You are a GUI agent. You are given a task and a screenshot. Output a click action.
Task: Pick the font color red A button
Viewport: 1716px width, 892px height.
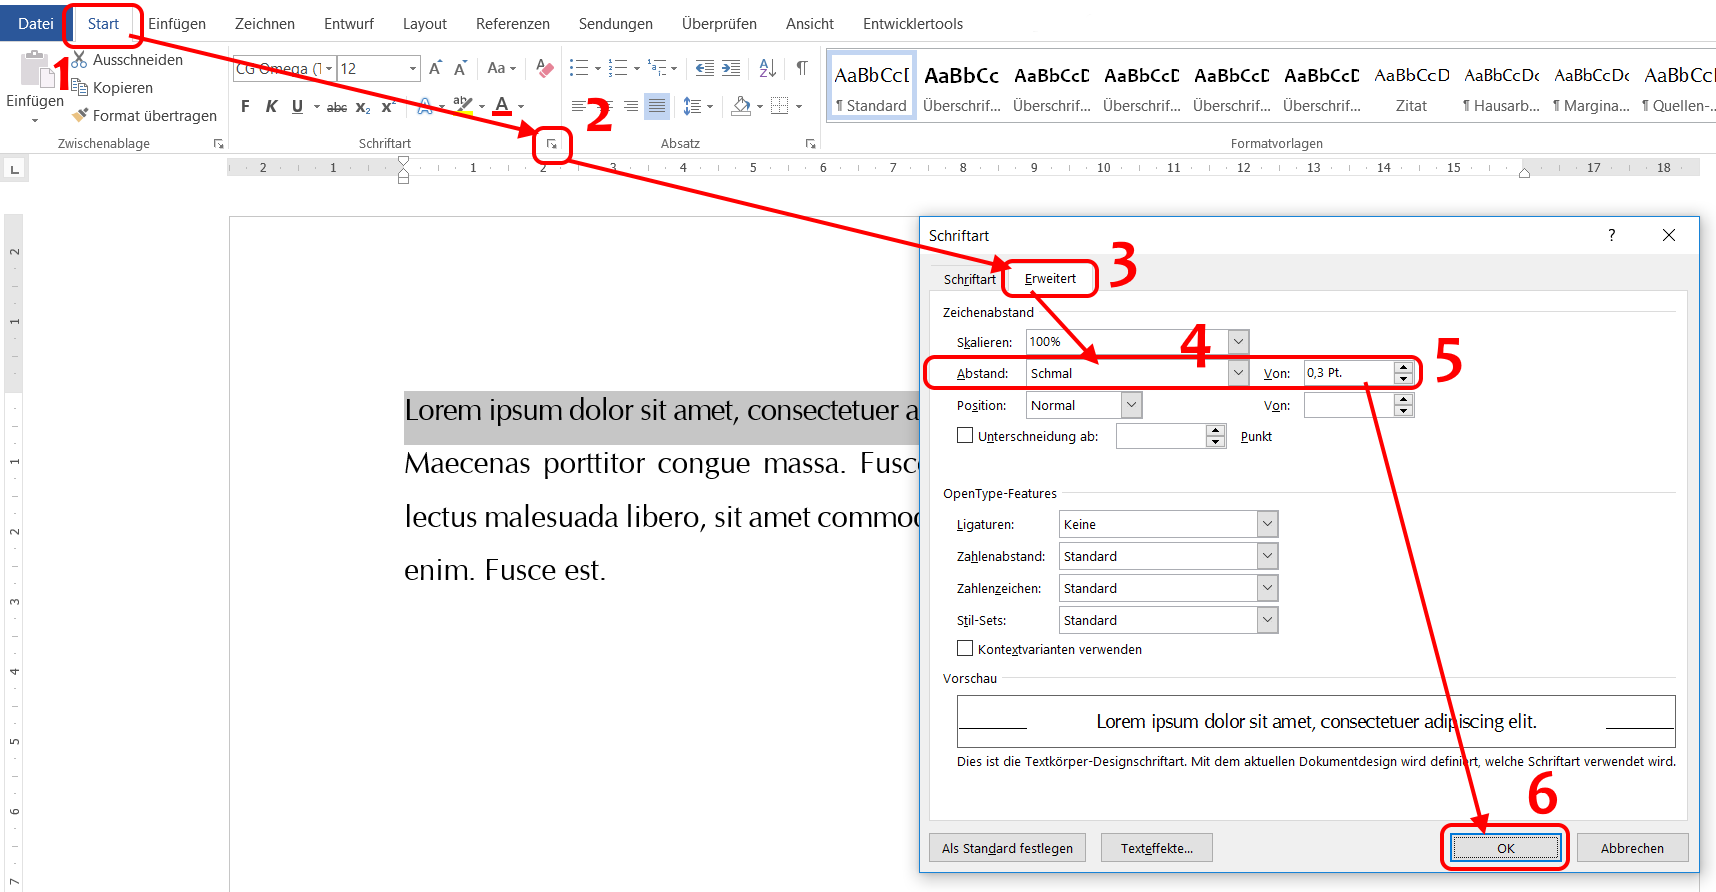[x=502, y=106]
